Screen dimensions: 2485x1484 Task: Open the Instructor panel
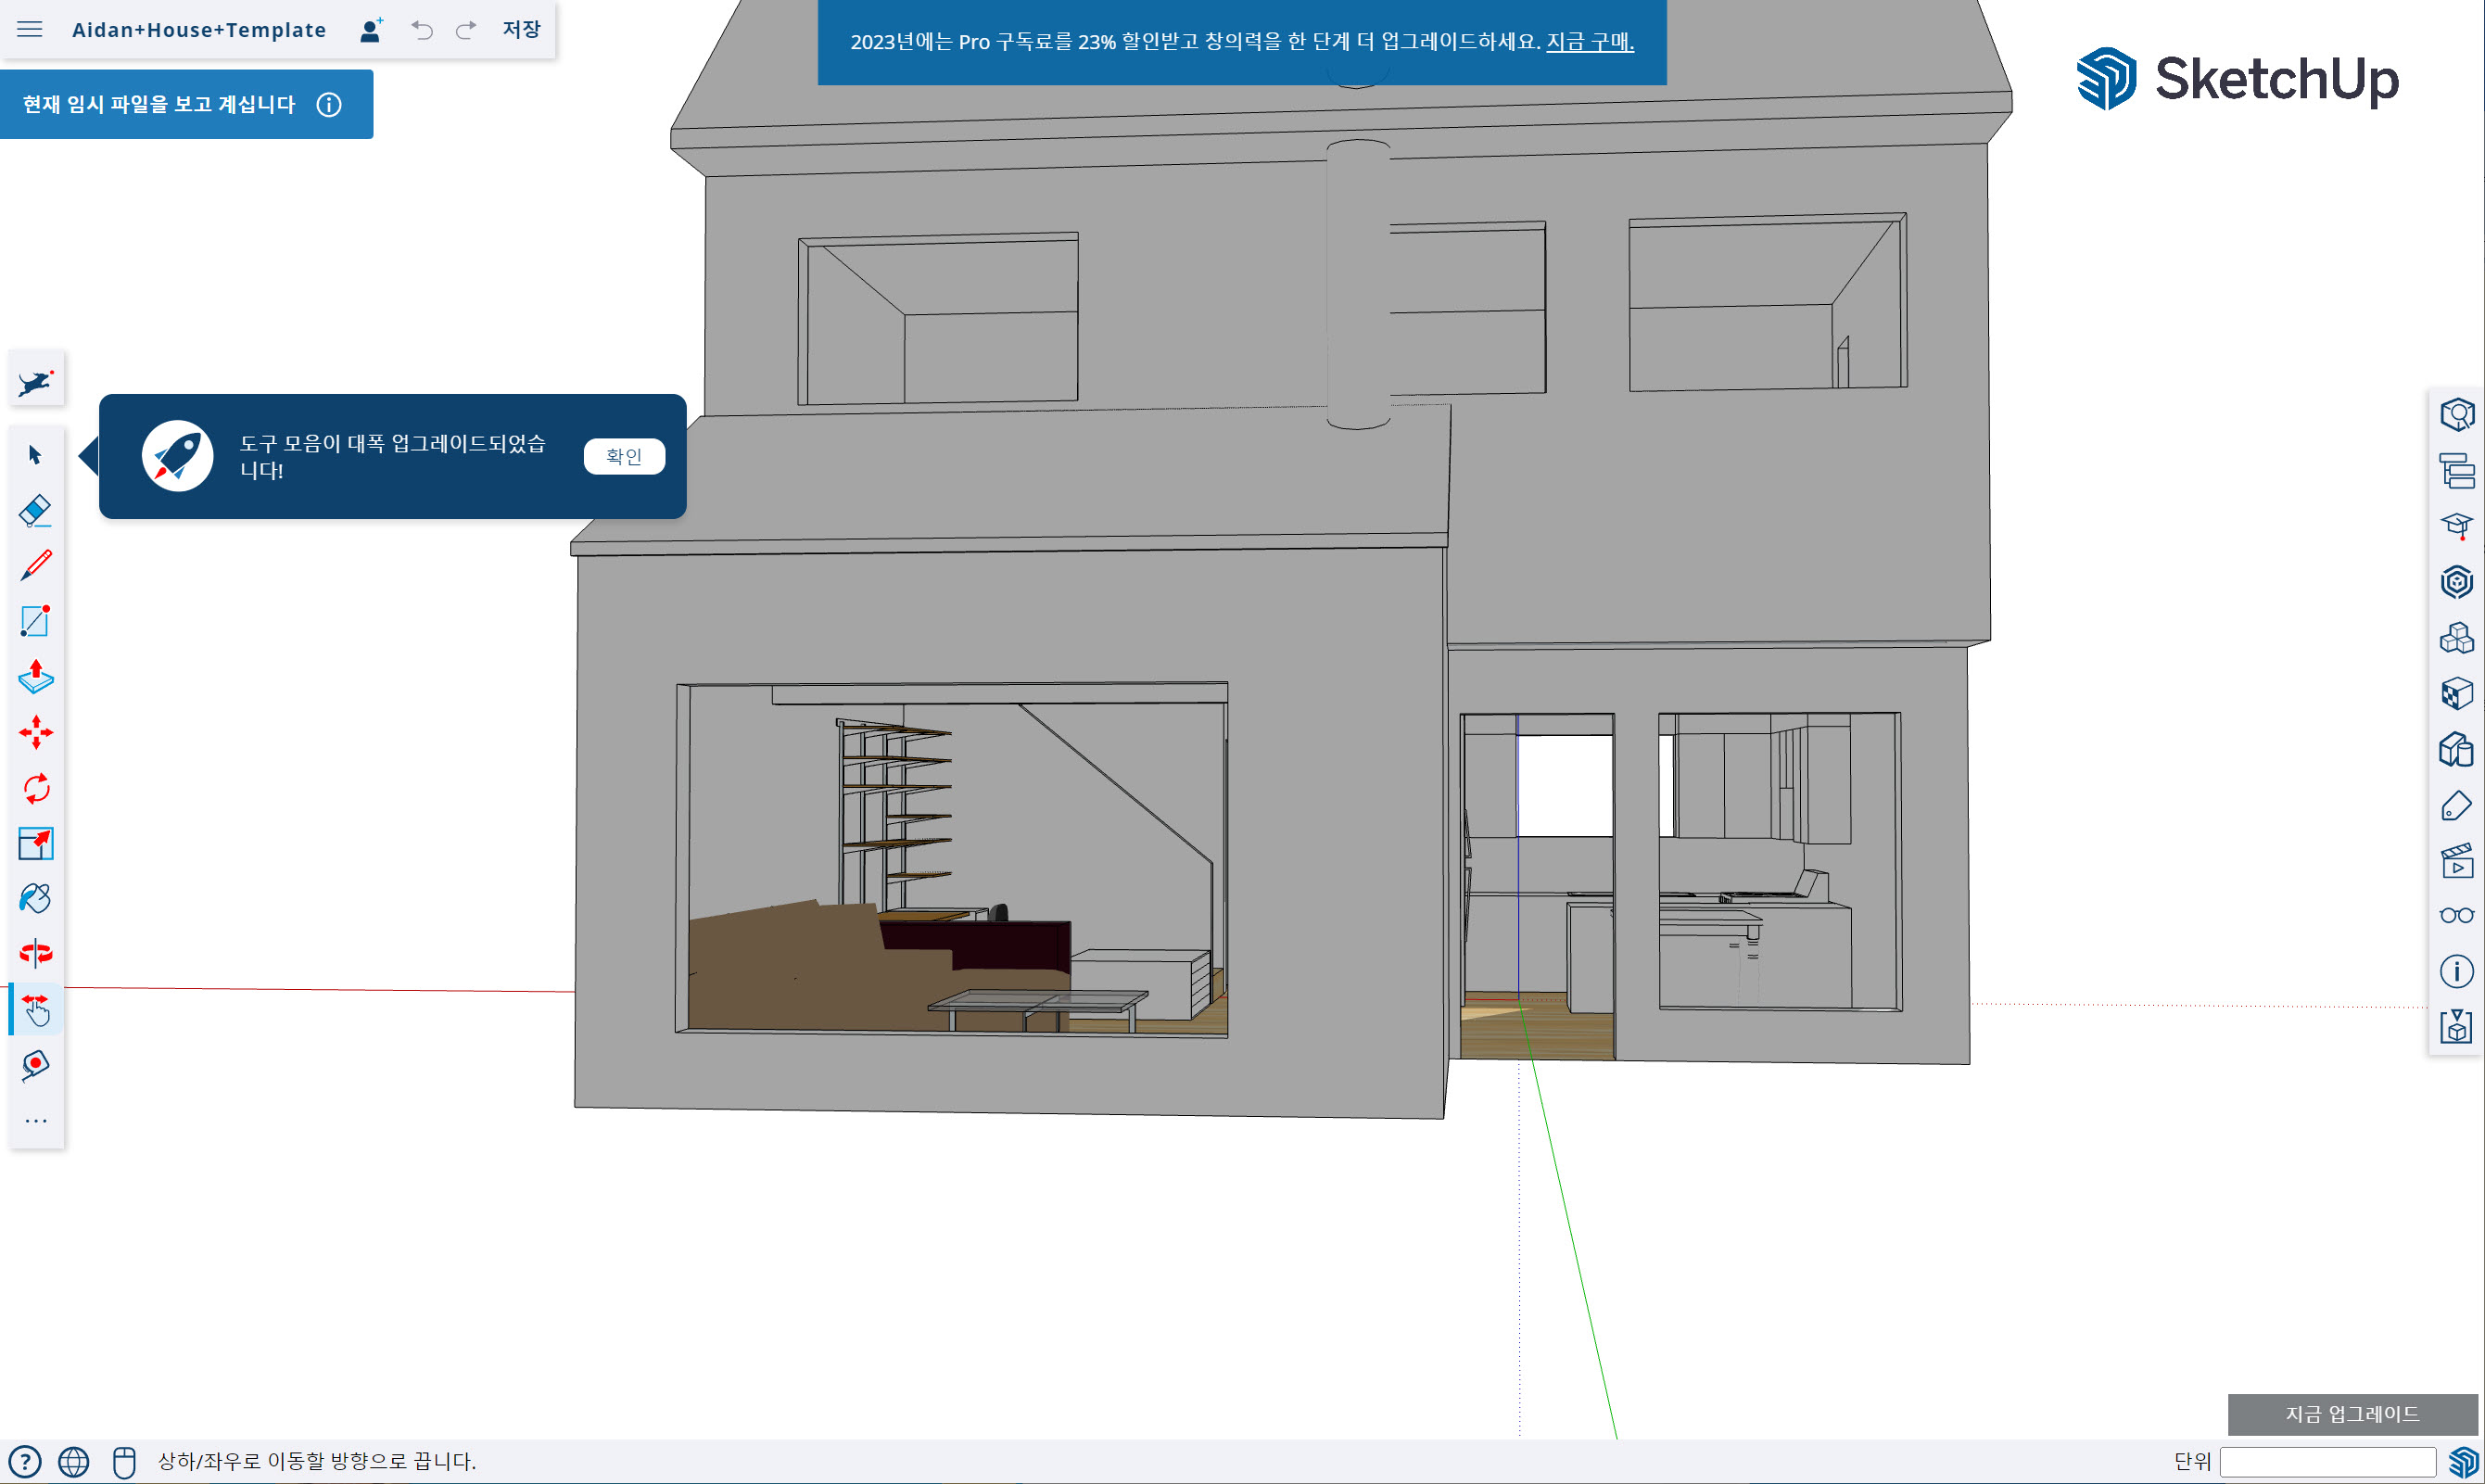[2456, 525]
